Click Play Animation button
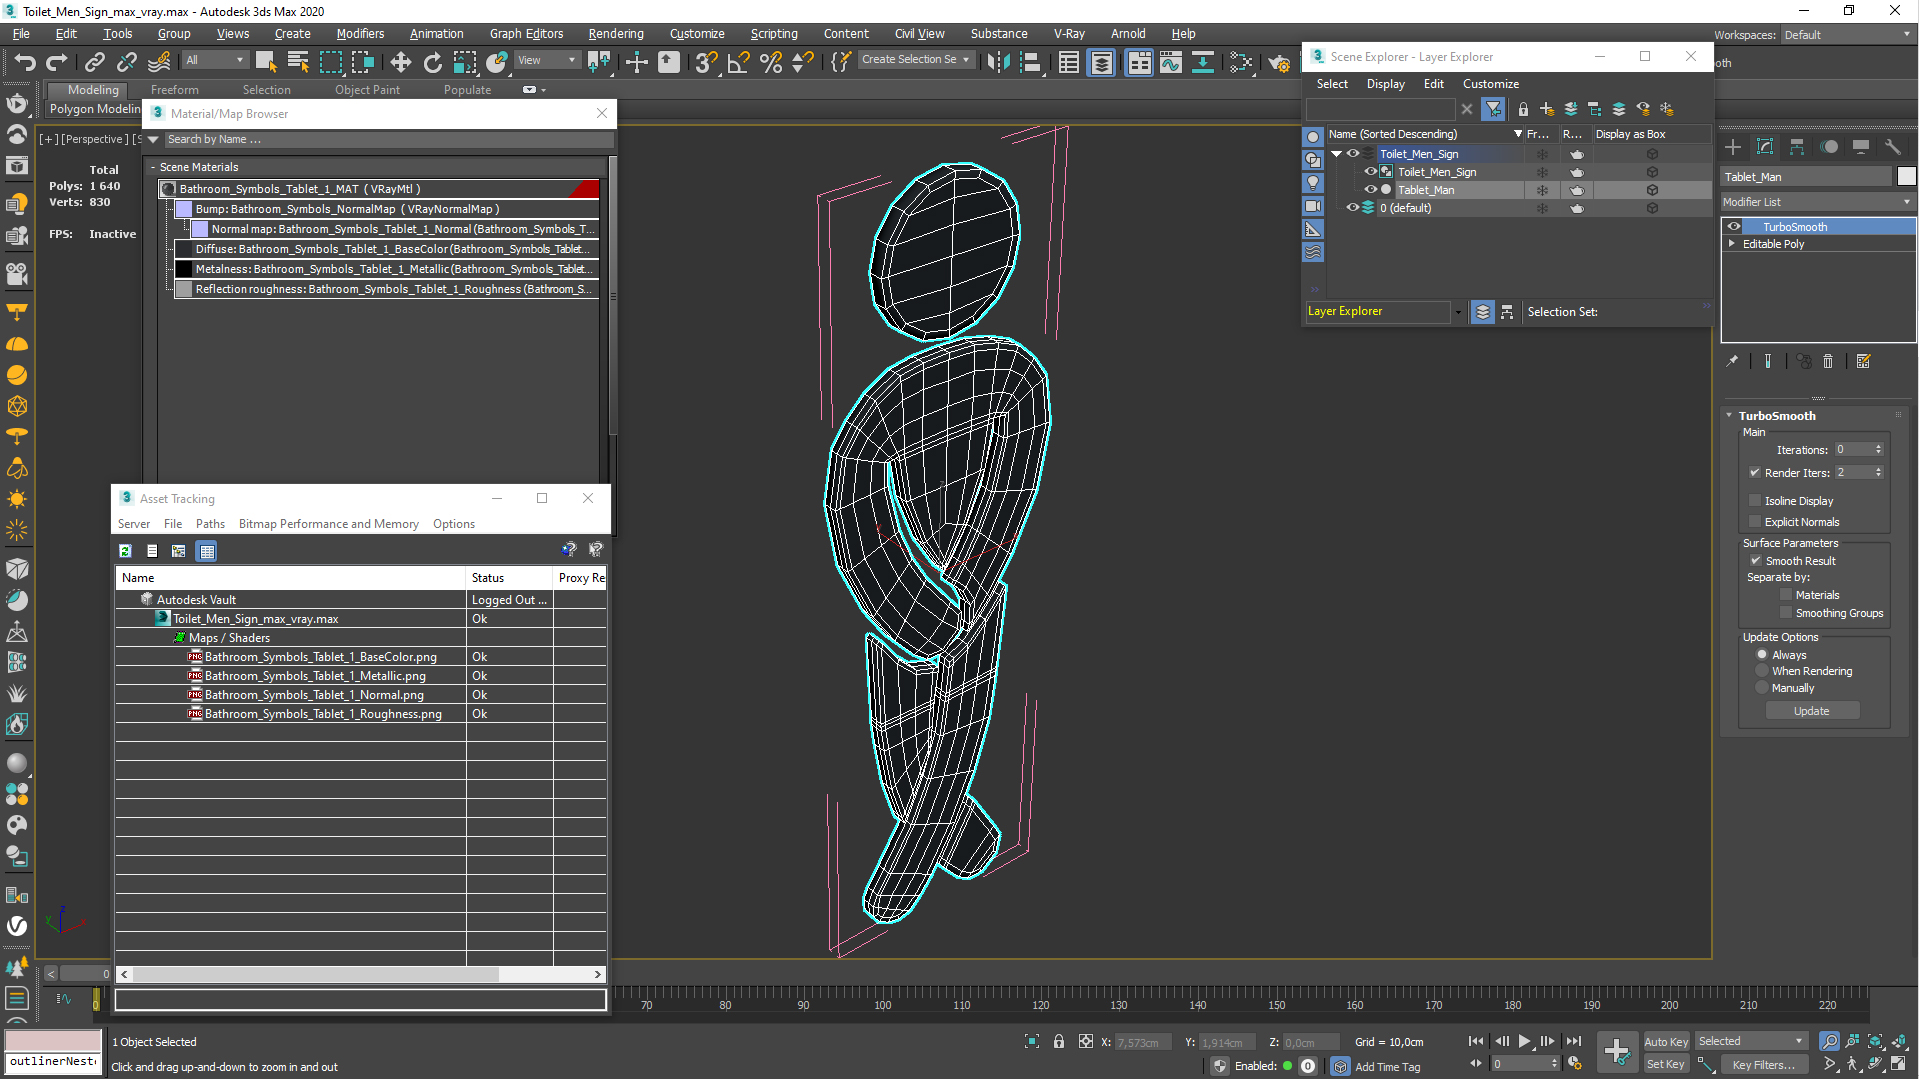The width and height of the screenshot is (1920, 1080). pyautogui.click(x=1524, y=1042)
